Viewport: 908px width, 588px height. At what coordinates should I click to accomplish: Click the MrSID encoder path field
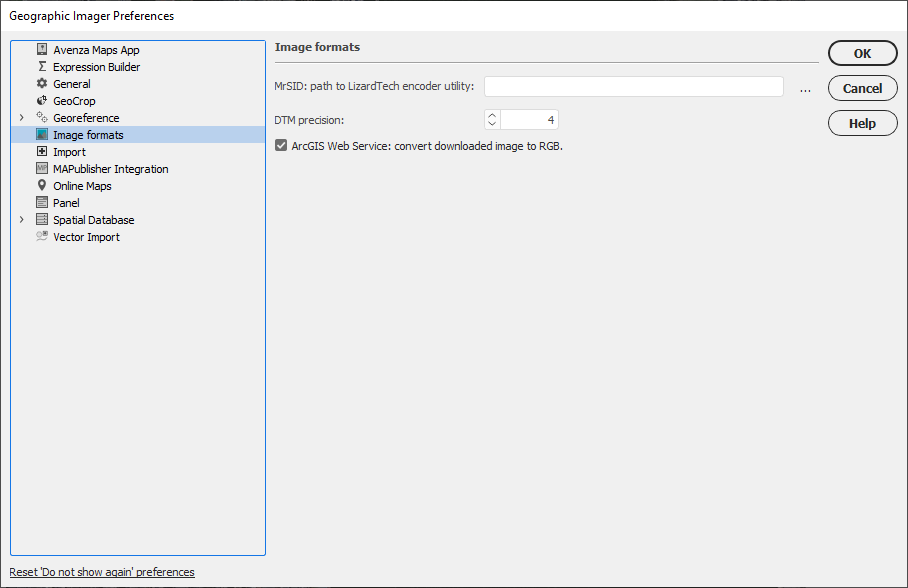point(633,86)
